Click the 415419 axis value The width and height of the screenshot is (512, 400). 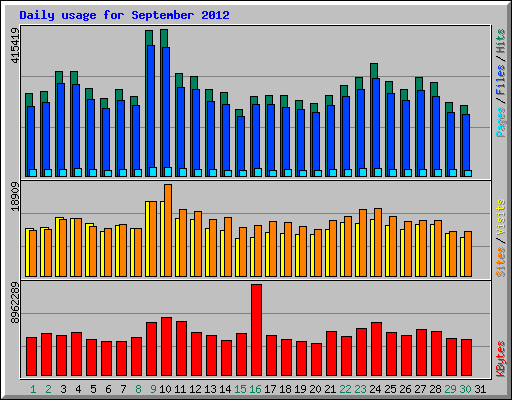pos(15,46)
